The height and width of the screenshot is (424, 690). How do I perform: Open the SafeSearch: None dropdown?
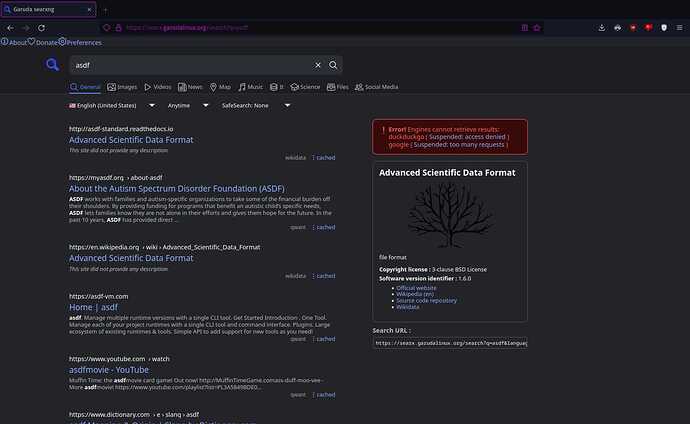(256, 106)
